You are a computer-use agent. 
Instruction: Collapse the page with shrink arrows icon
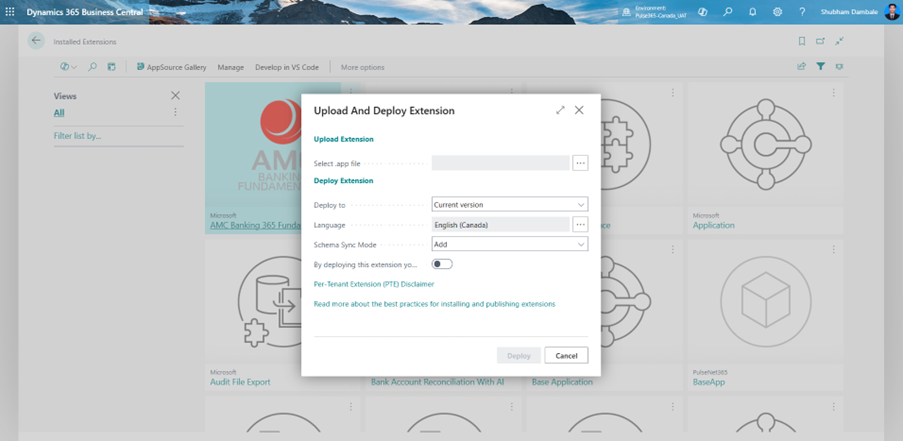click(840, 41)
